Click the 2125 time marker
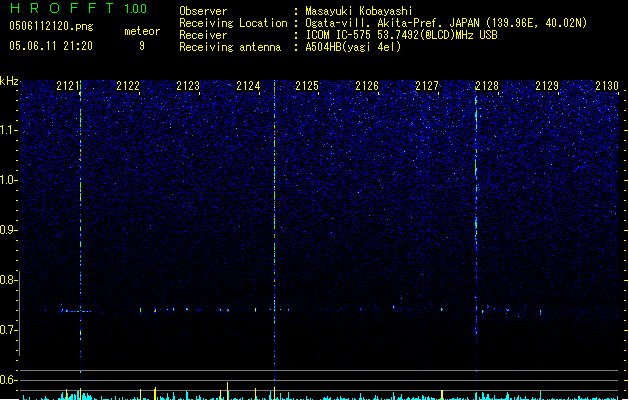Screen dimensions: 629x400 (x=307, y=86)
